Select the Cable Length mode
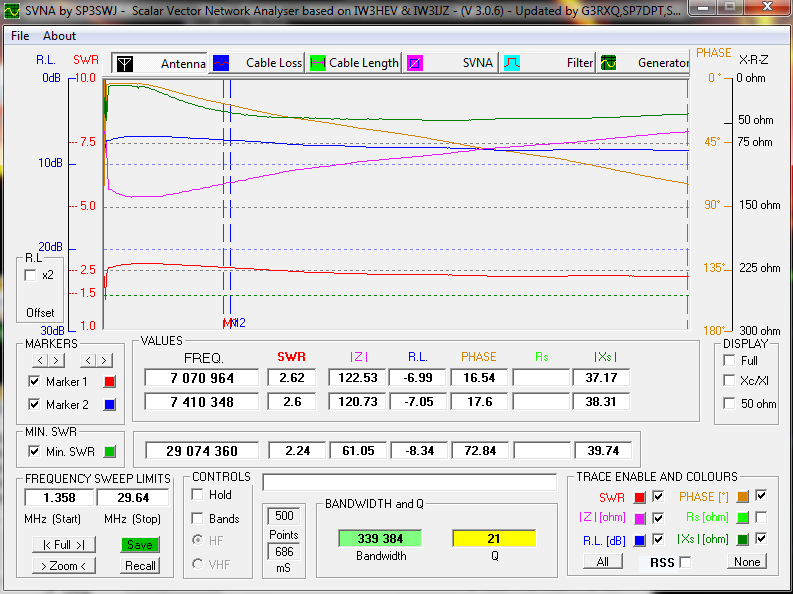This screenshot has height=594, width=793. pos(354,63)
